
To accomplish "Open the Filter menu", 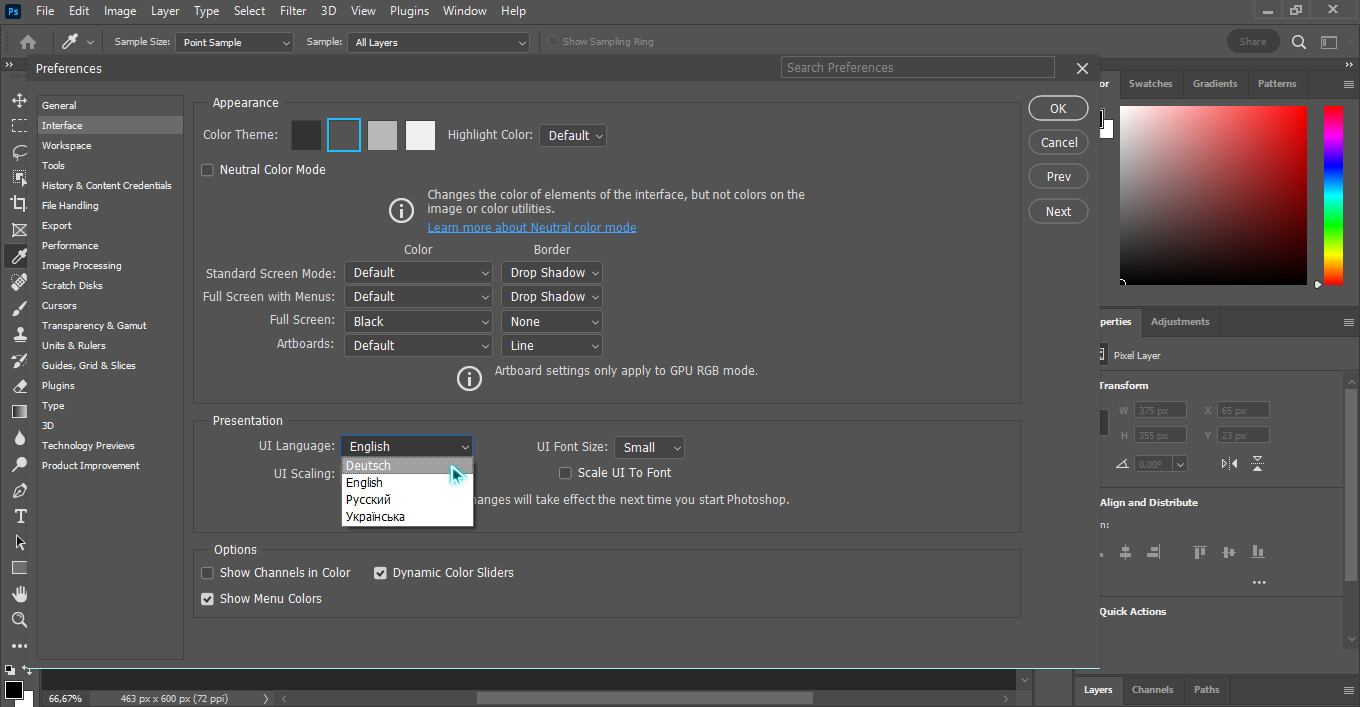I will coord(293,11).
